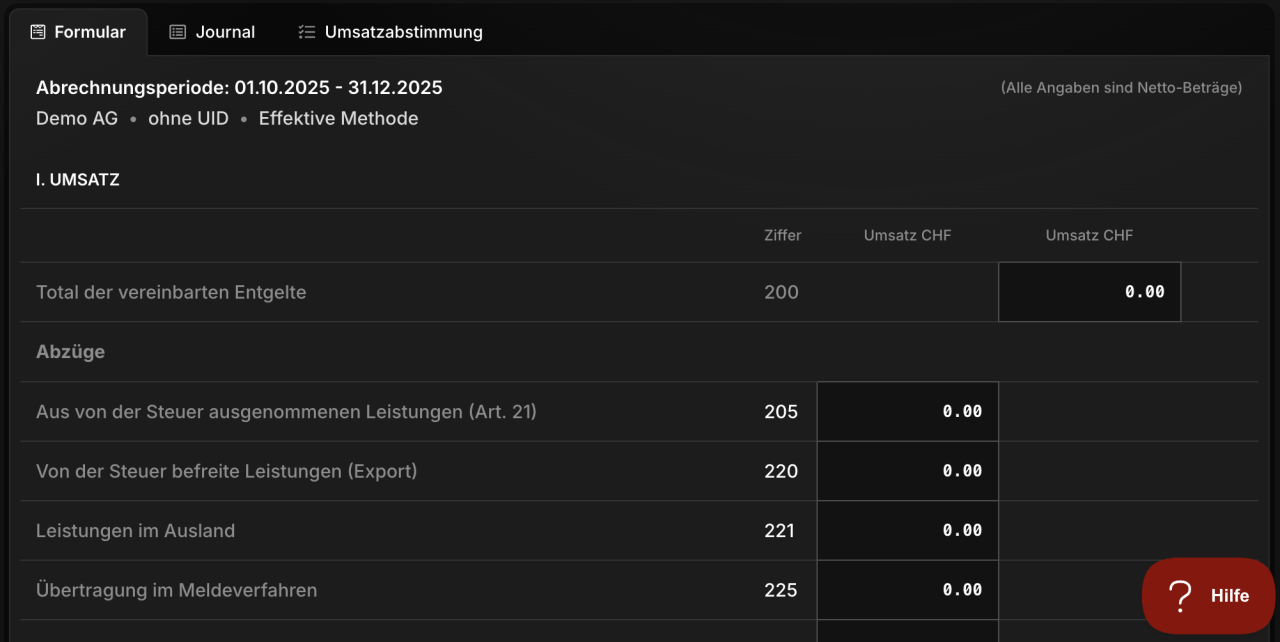Image resolution: width=1280 pixels, height=642 pixels.
Task: Open the Umsatzabstimmung tab
Action: pyautogui.click(x=390, y=32)
